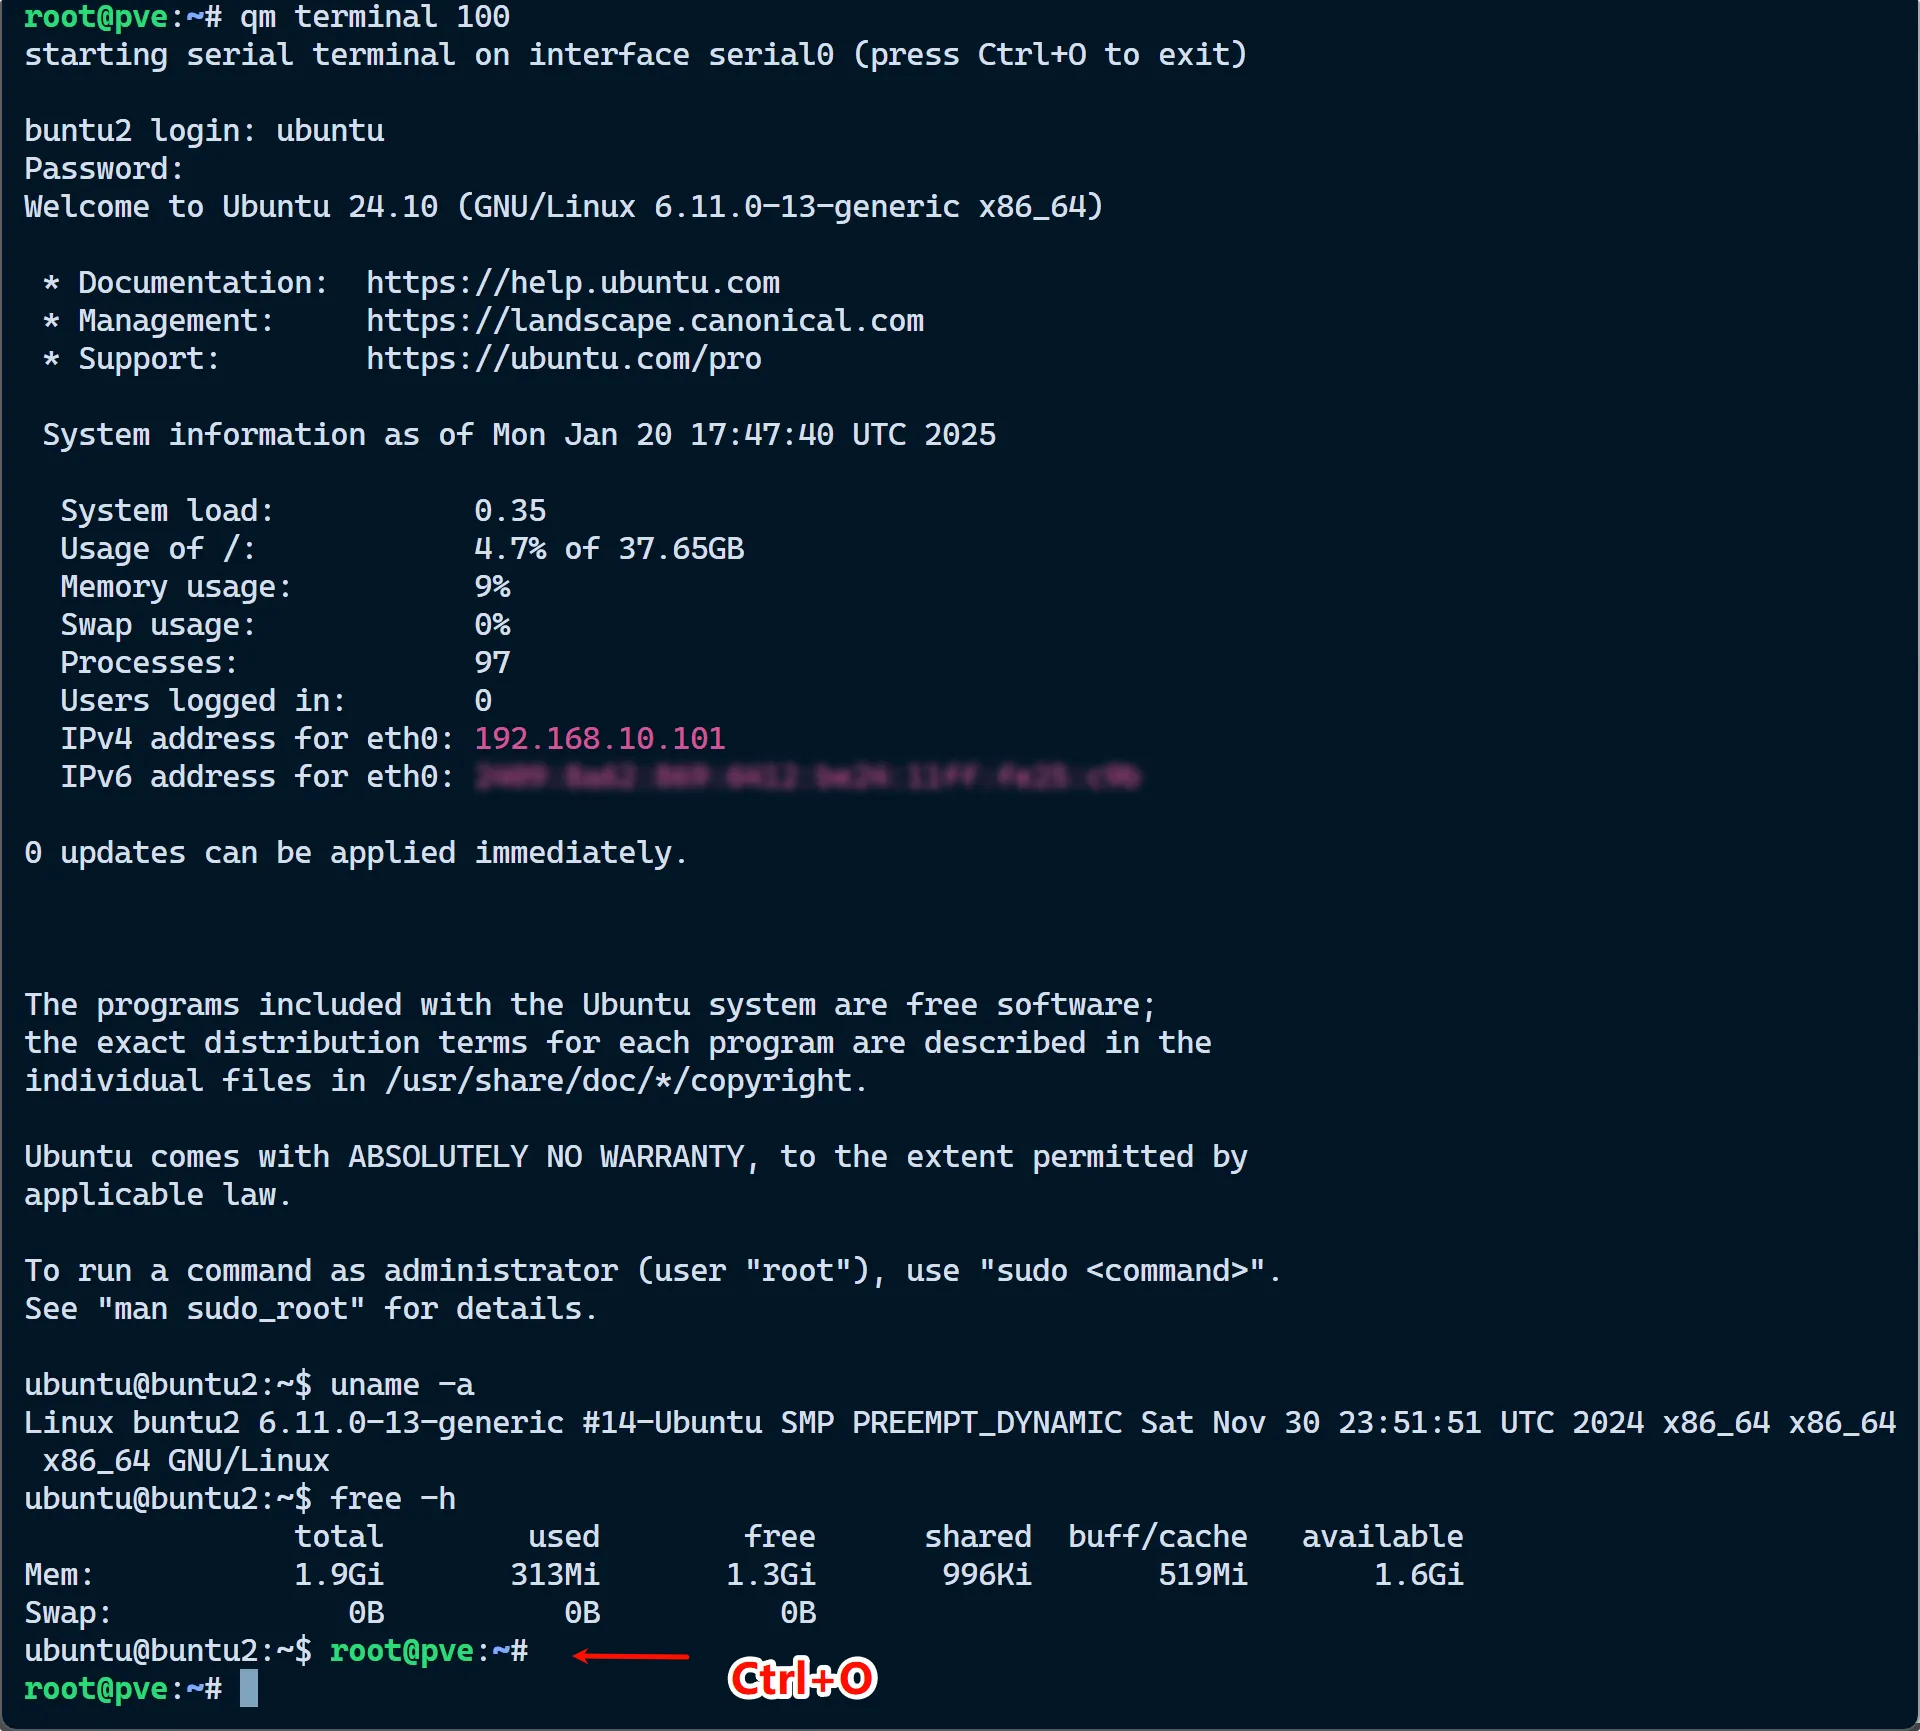
Task: Click the terminal cursor block at bottom prompt
Action: click(249, 1689)
